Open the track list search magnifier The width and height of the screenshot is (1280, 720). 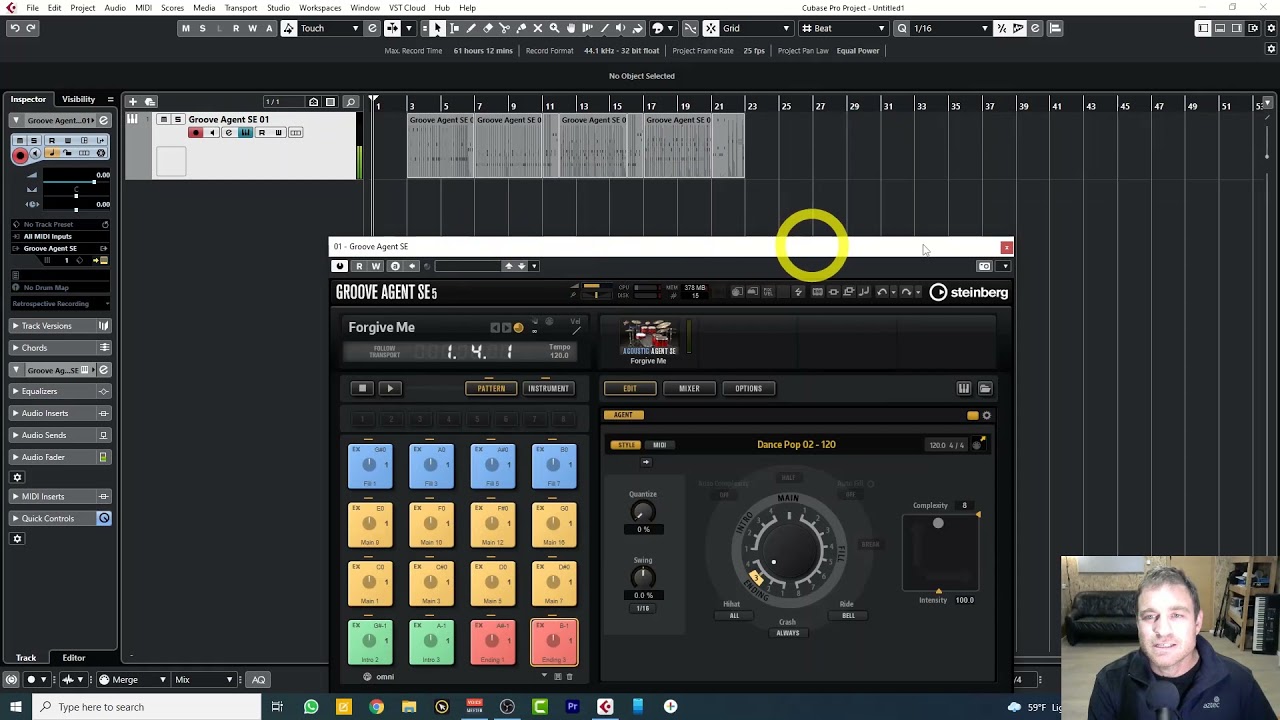tap(350, 102)
